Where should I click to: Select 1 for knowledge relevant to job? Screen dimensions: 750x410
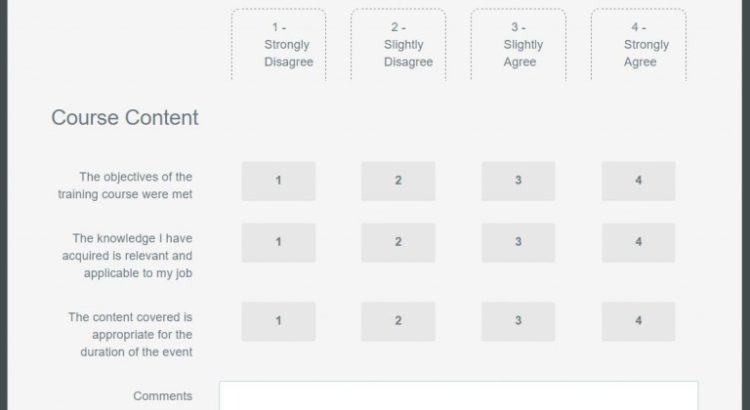278,242
